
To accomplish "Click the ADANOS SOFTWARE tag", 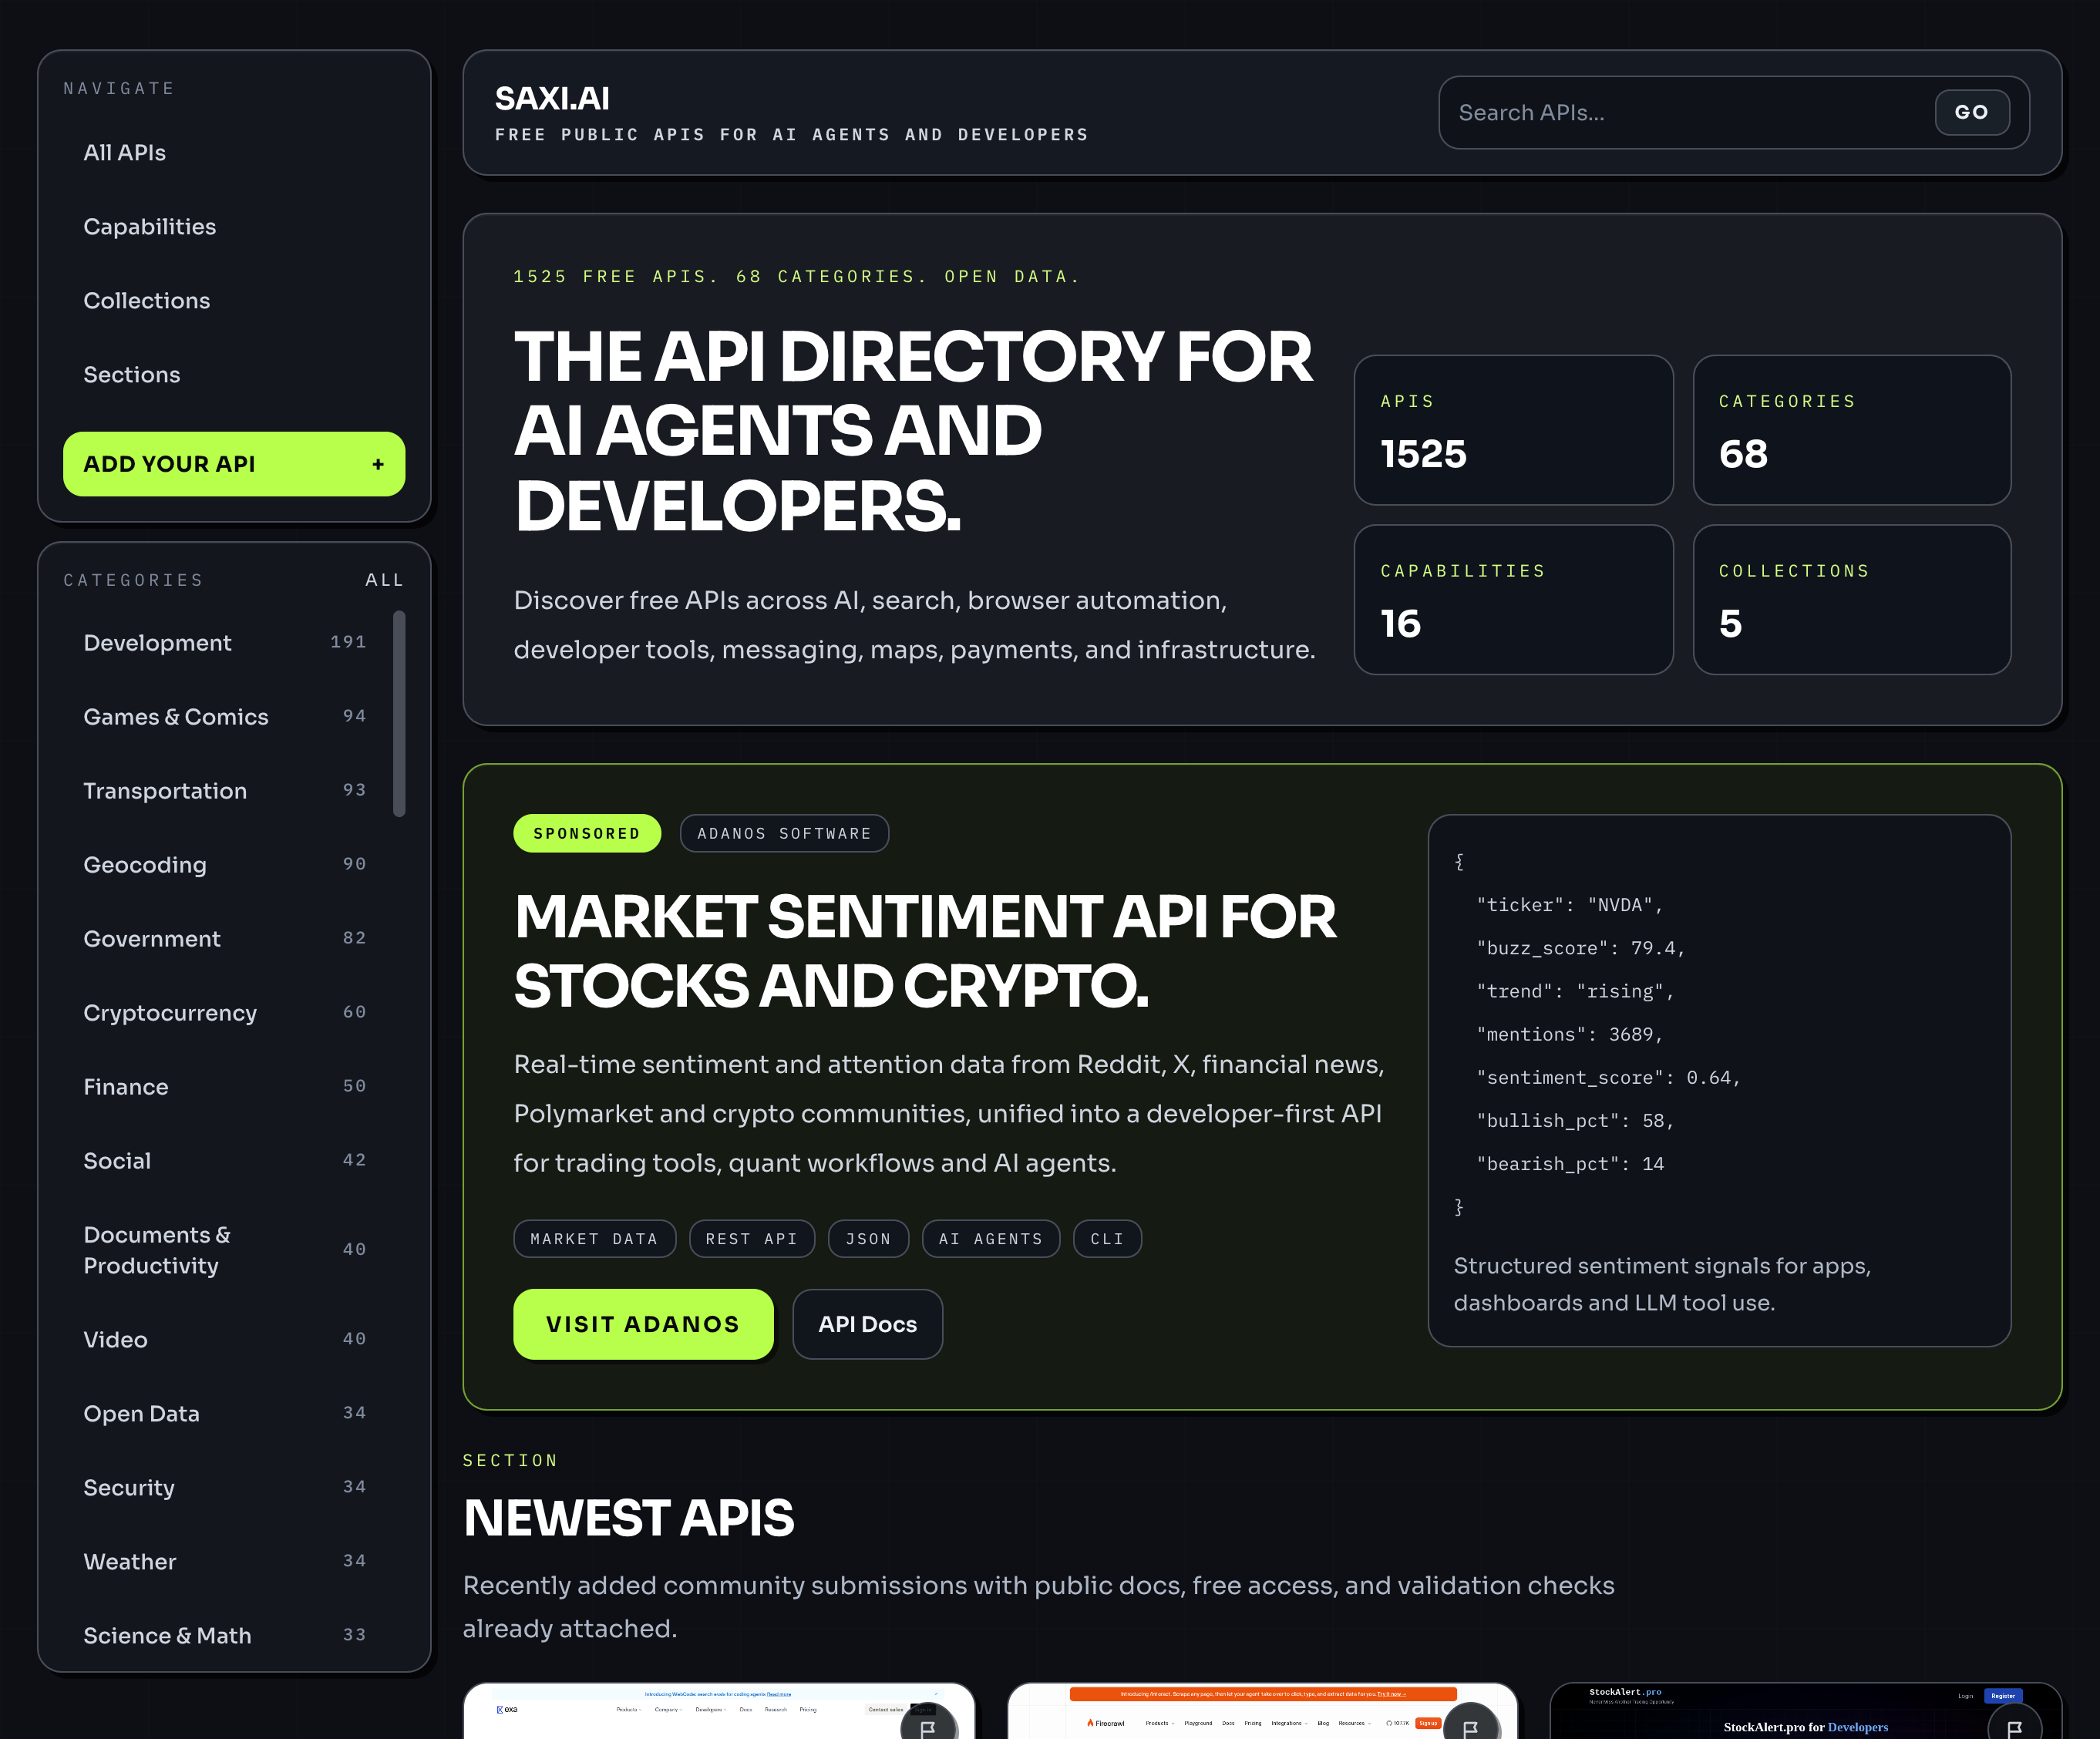I will [784, 834].
